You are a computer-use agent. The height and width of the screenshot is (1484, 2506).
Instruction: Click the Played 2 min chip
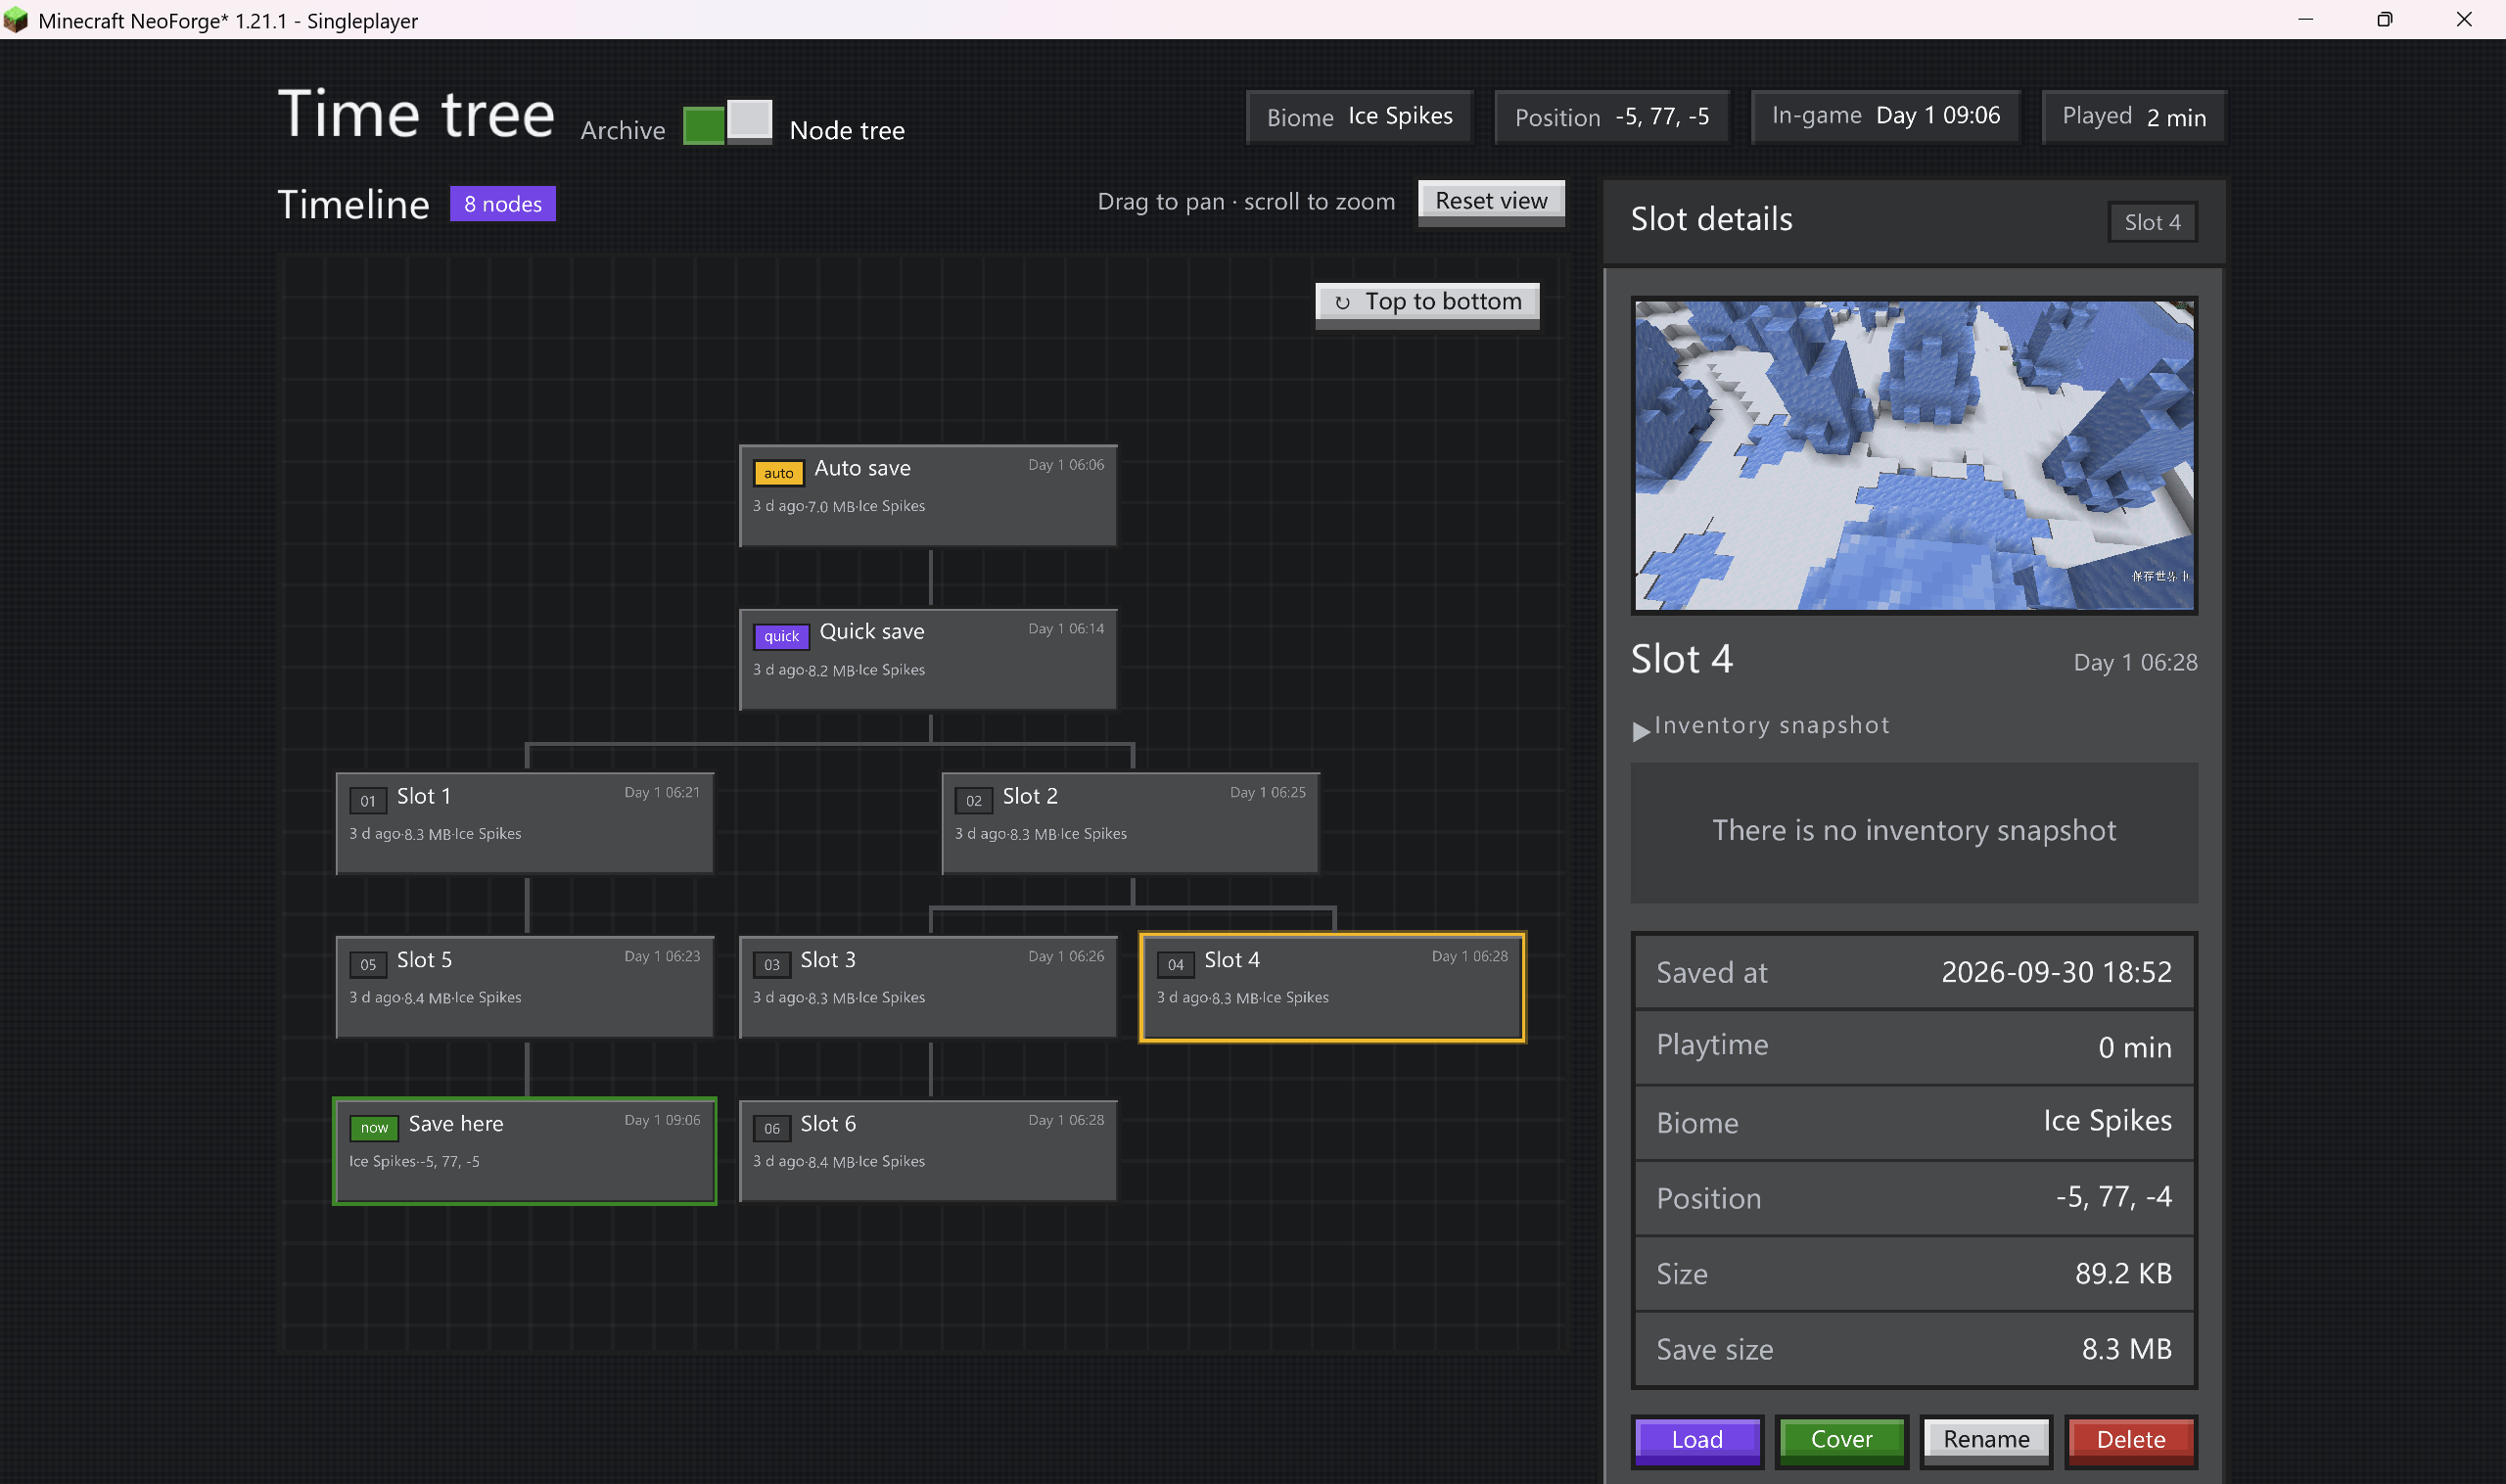click(x=2133, y=117)
